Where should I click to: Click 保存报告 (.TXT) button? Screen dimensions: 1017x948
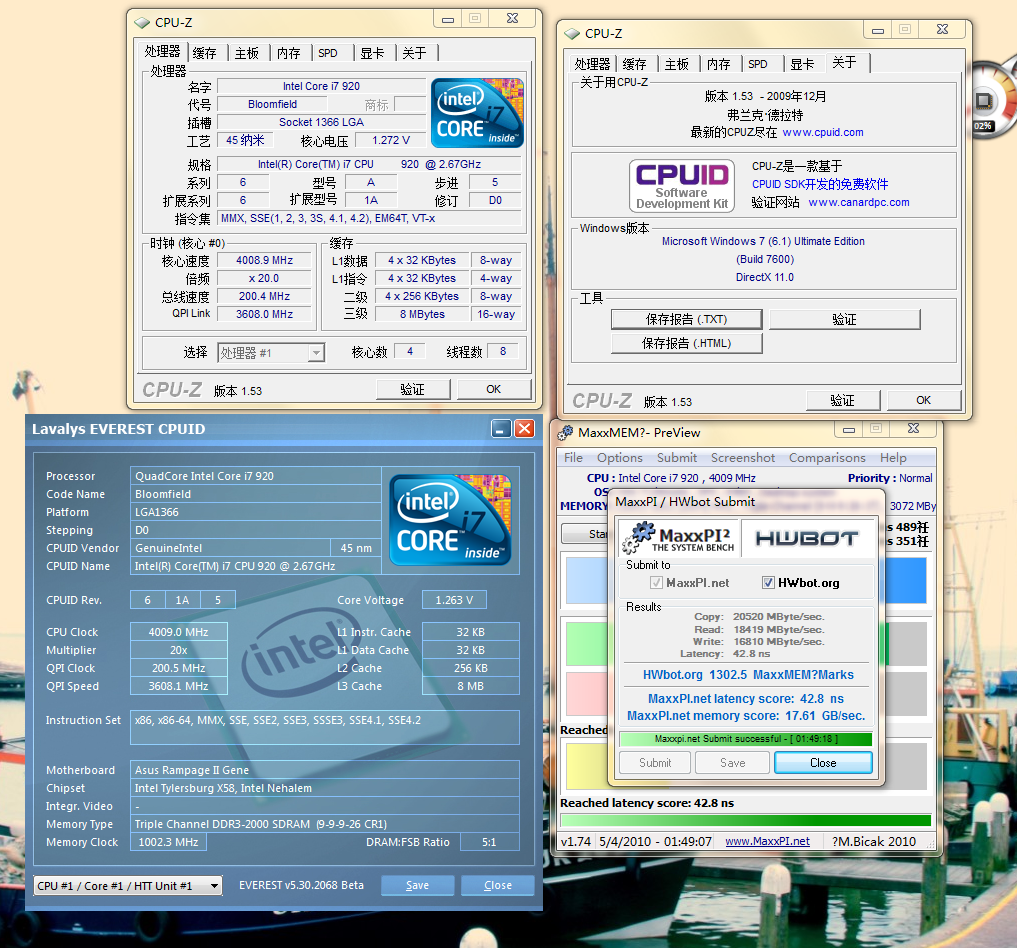686,319
